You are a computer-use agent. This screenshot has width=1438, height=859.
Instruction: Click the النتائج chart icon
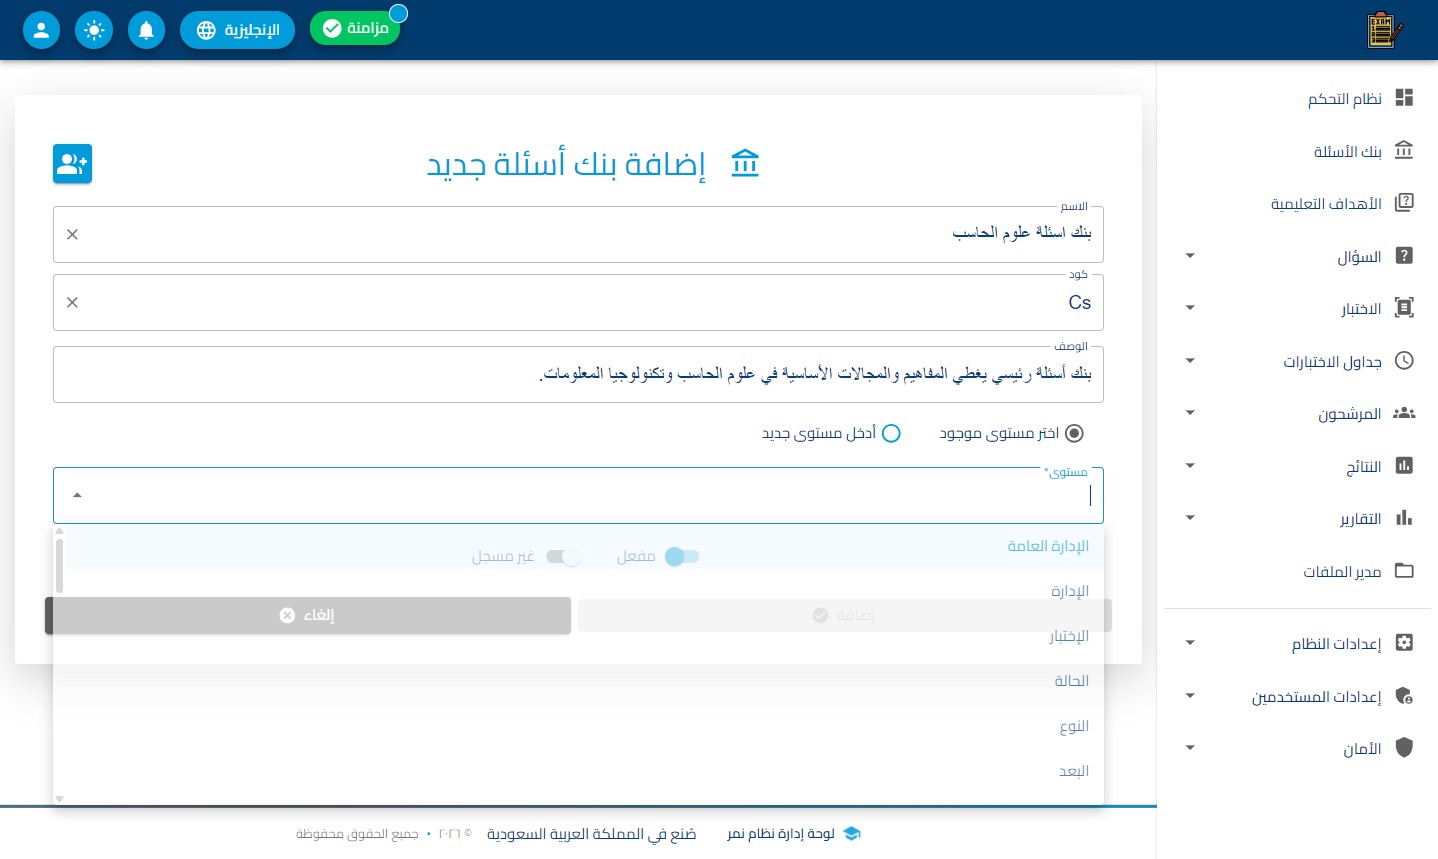(1404, 466)
